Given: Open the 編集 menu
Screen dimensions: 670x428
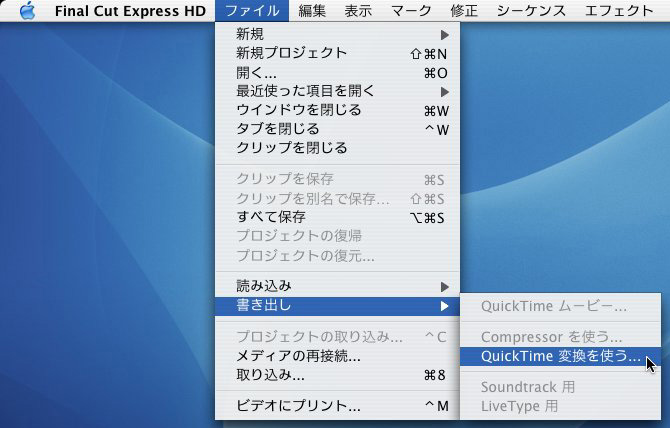Looking at the screenshot, I should (312, 11).
